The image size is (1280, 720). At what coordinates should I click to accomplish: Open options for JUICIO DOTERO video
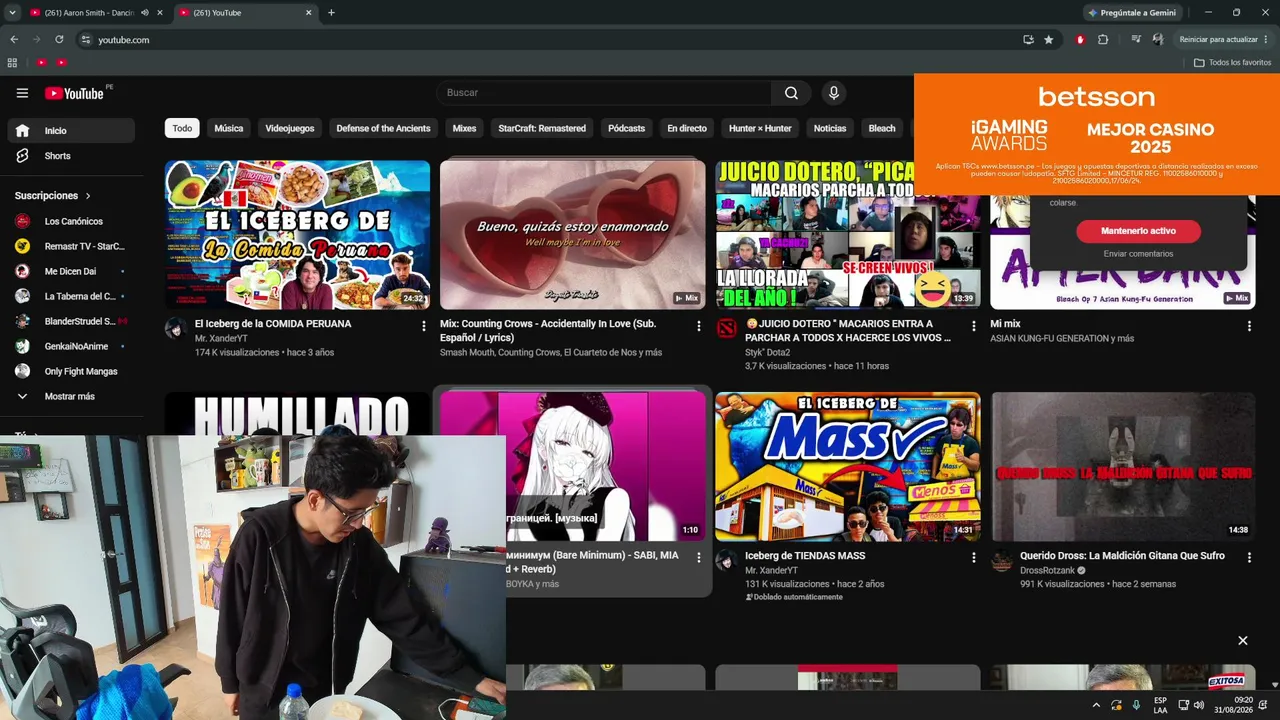(974, 326)
